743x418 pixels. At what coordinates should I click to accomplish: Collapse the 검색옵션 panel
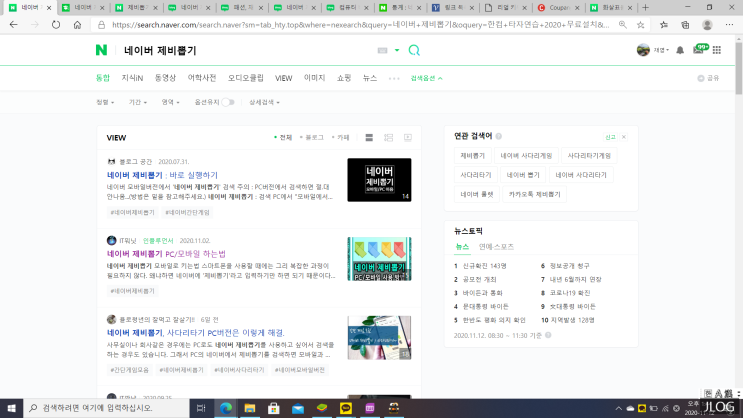[426, 78]
